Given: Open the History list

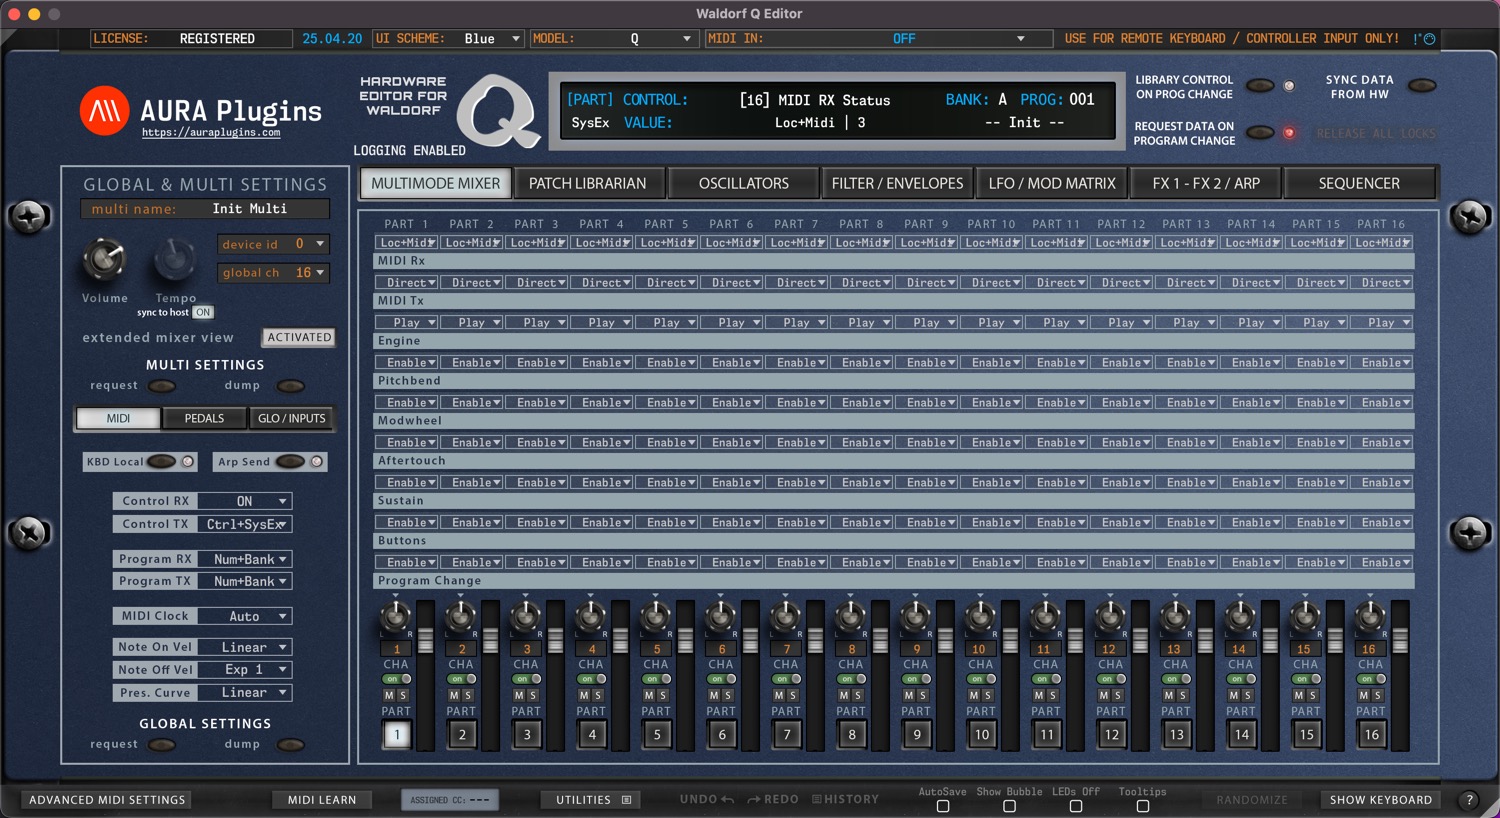Looking at the screenshot, I should 846,800.
